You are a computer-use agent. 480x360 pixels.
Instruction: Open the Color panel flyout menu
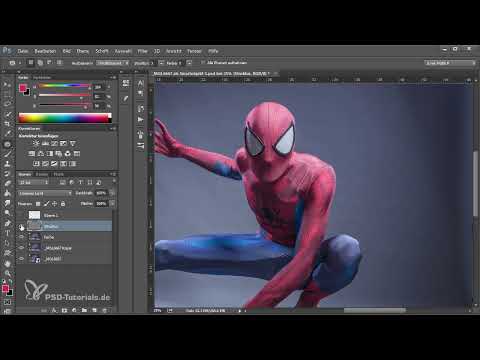click(113, 77)
